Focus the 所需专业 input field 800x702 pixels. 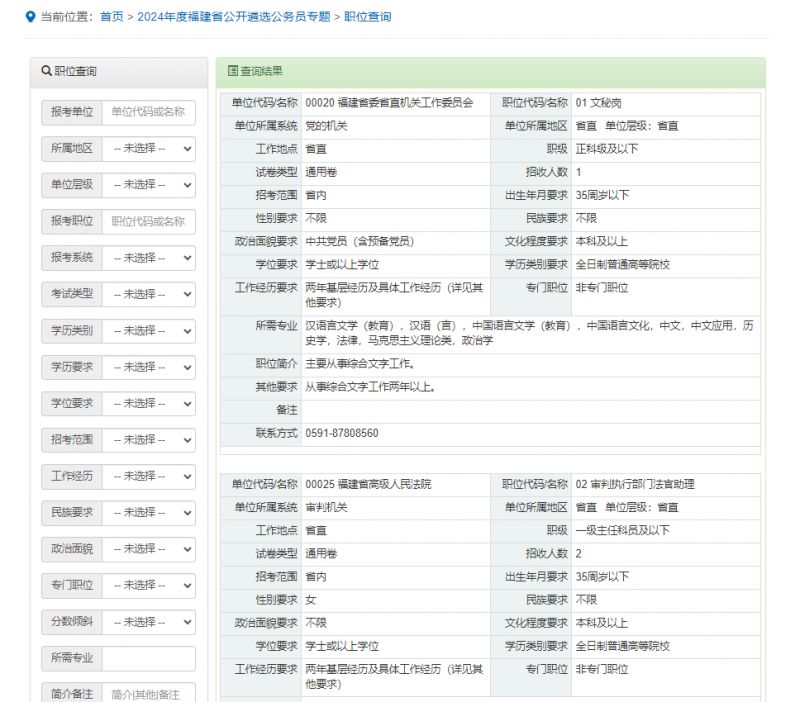148,659
